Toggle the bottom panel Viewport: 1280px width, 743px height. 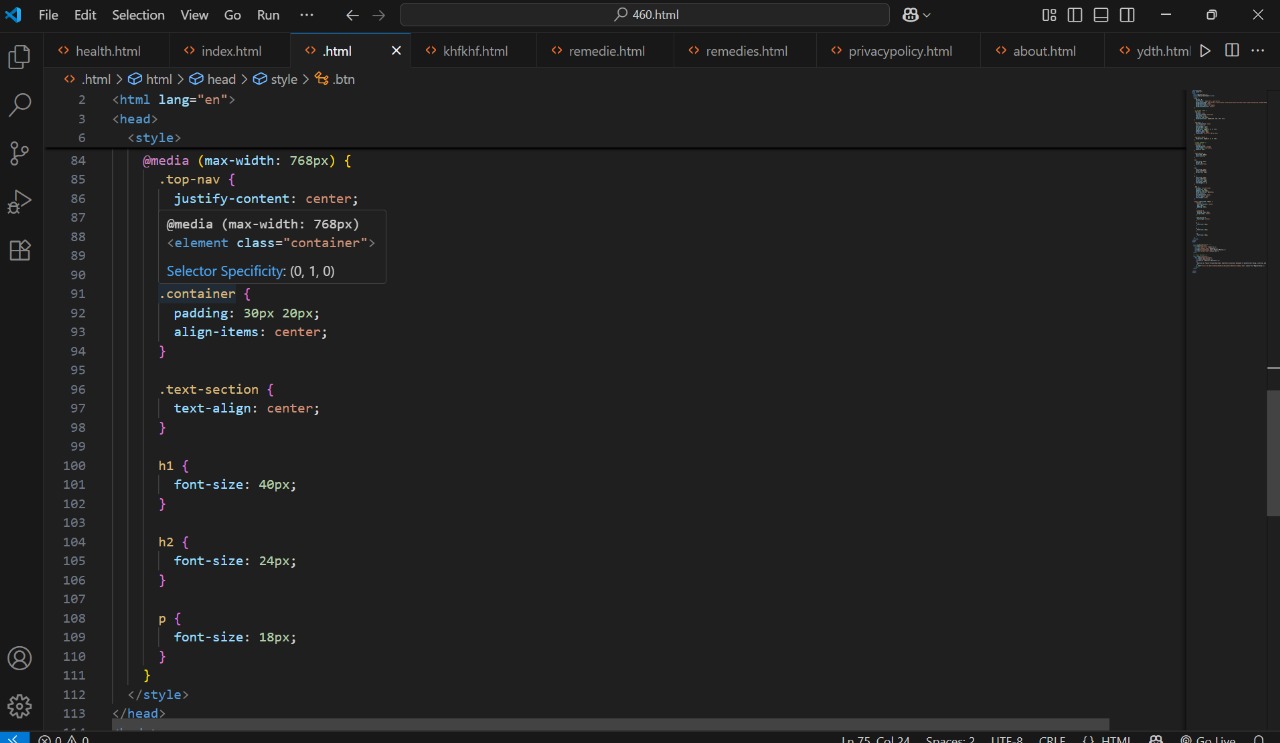point(1101,15)
